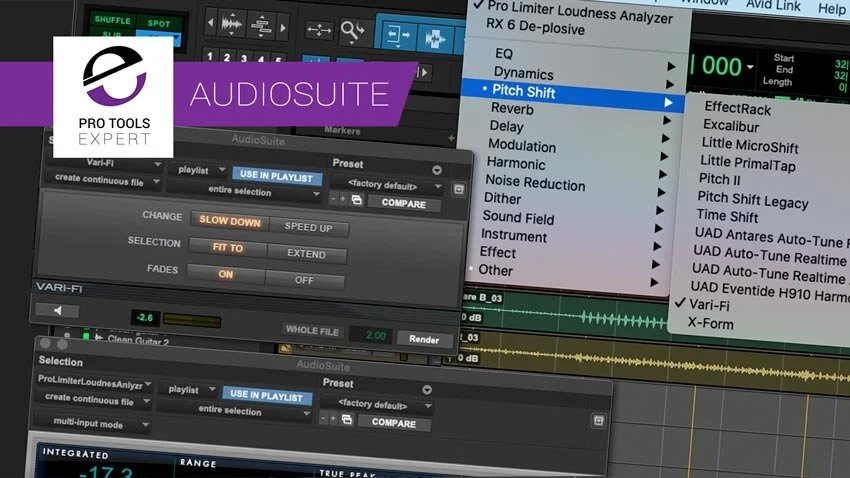Click Pro Limiter square target icon

(x=598, y=421)
